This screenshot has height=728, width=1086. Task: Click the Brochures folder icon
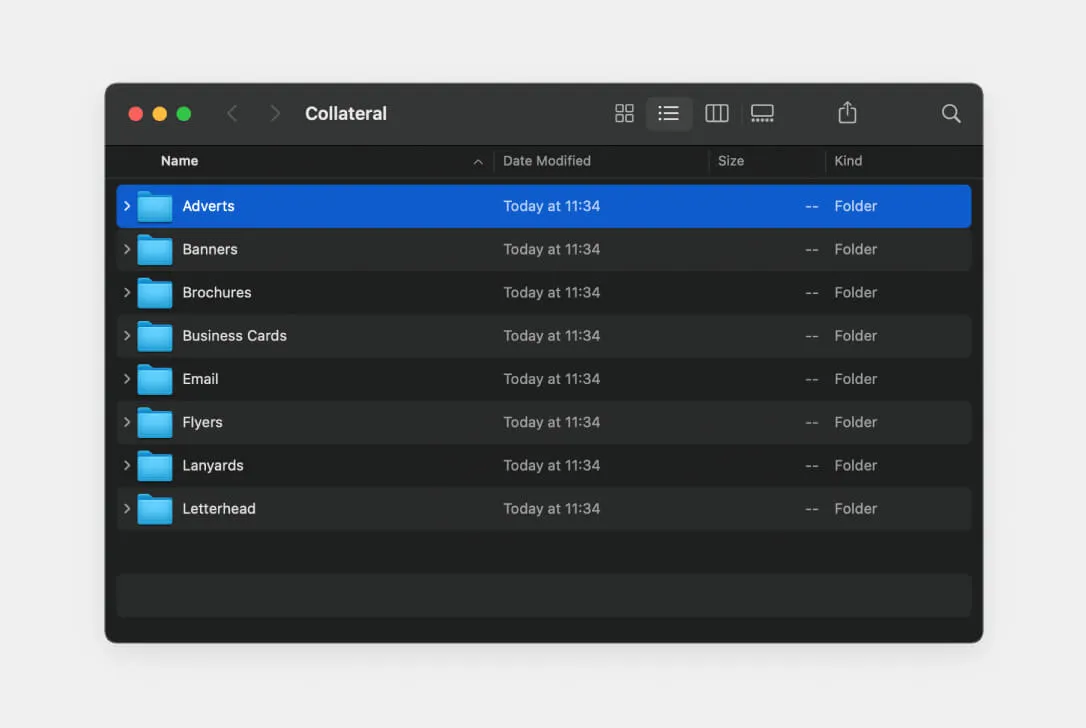click(154, 293)
